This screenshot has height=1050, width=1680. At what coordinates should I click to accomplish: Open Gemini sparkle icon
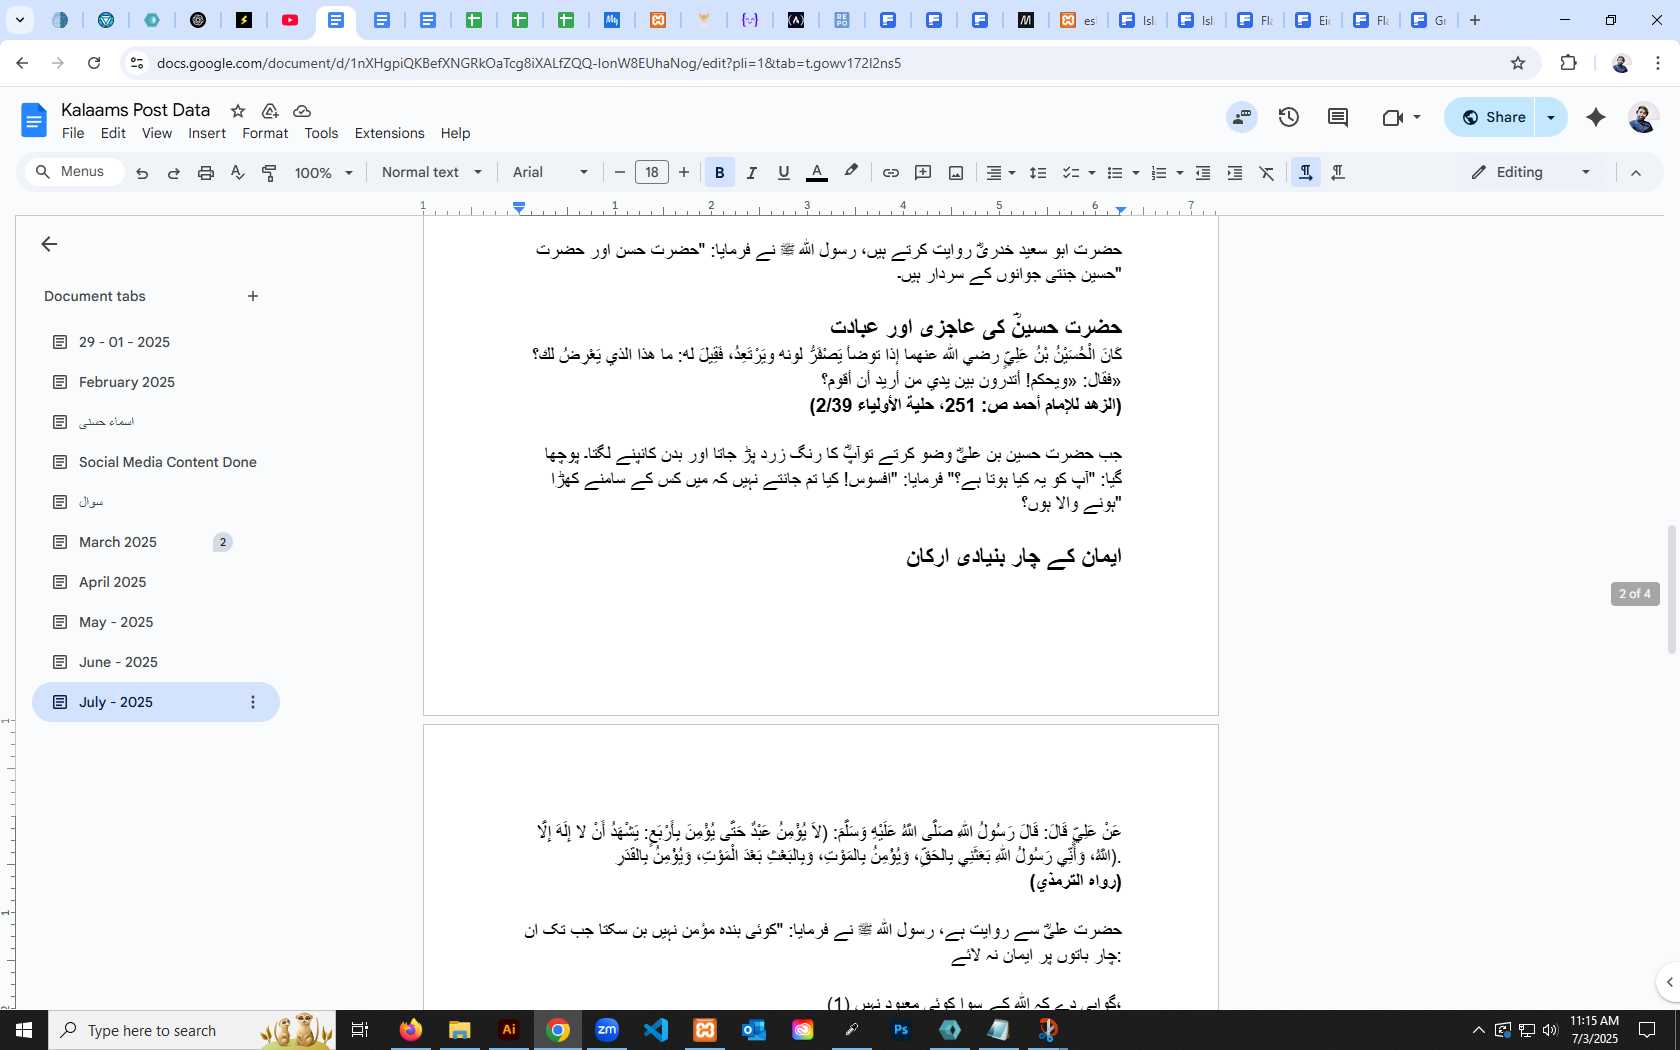pos(1596,117)
